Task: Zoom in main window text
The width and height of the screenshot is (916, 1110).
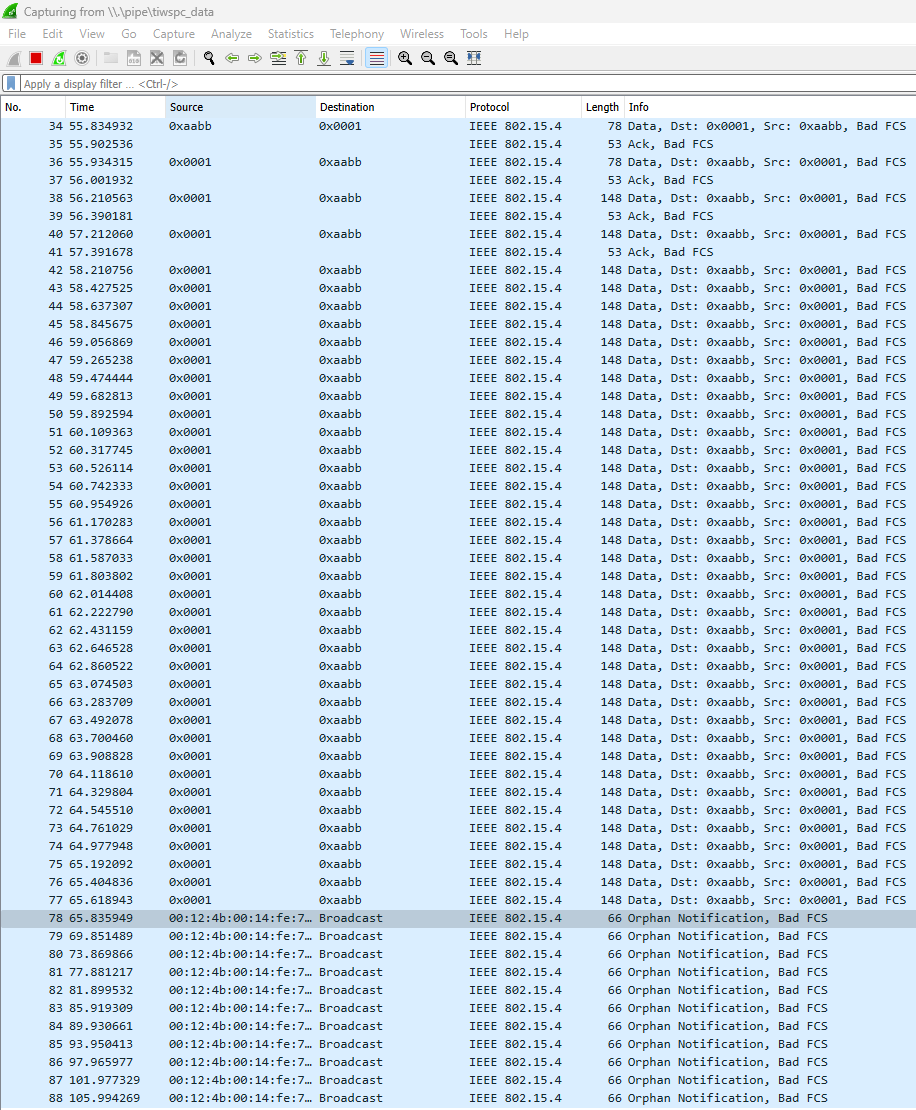Action: coord(405,58)
